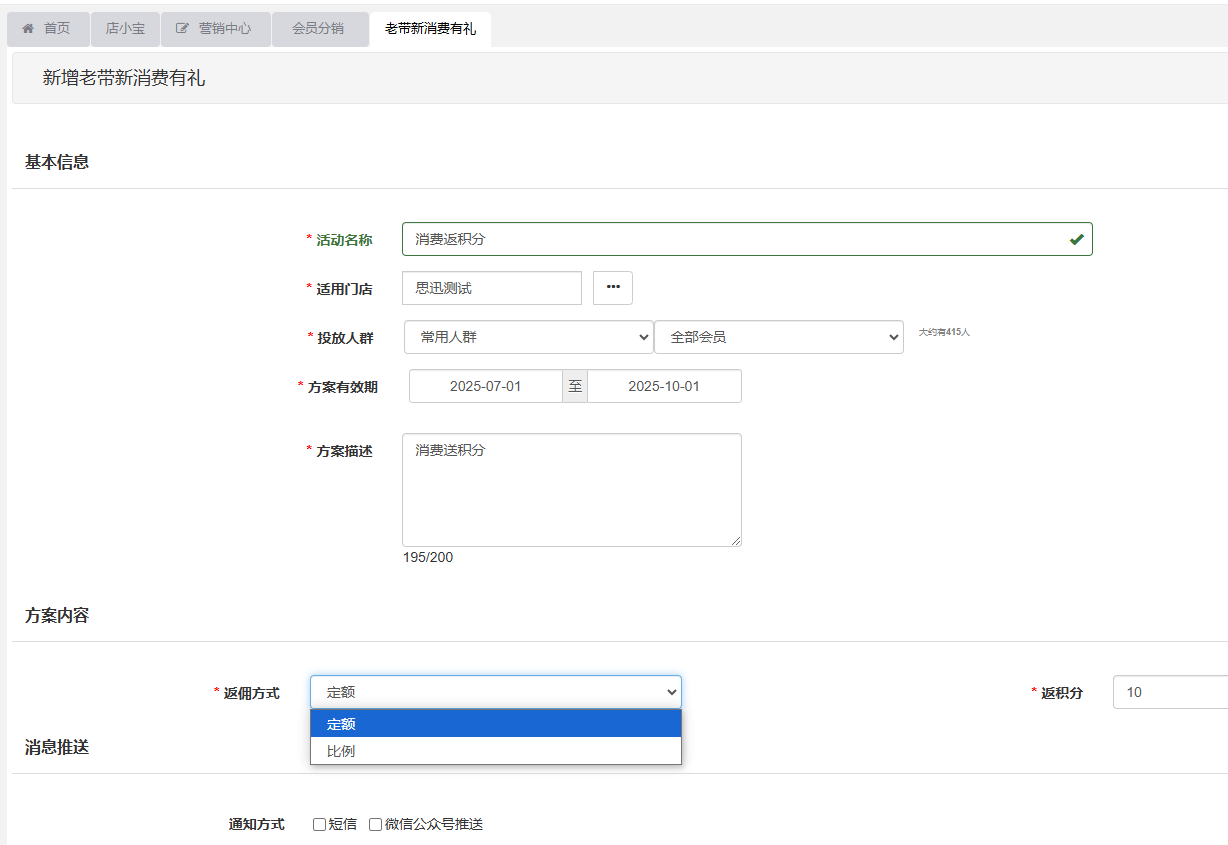Click the 适用门店 field showing 思迅测试

491,288
